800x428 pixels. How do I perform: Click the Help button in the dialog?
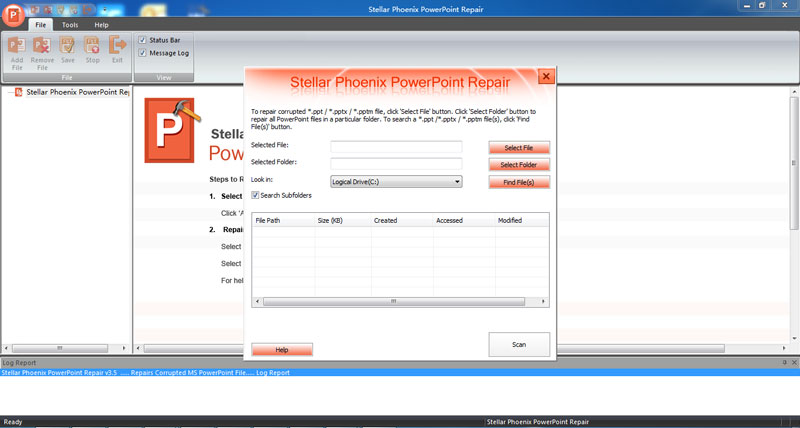coord(282,350)
